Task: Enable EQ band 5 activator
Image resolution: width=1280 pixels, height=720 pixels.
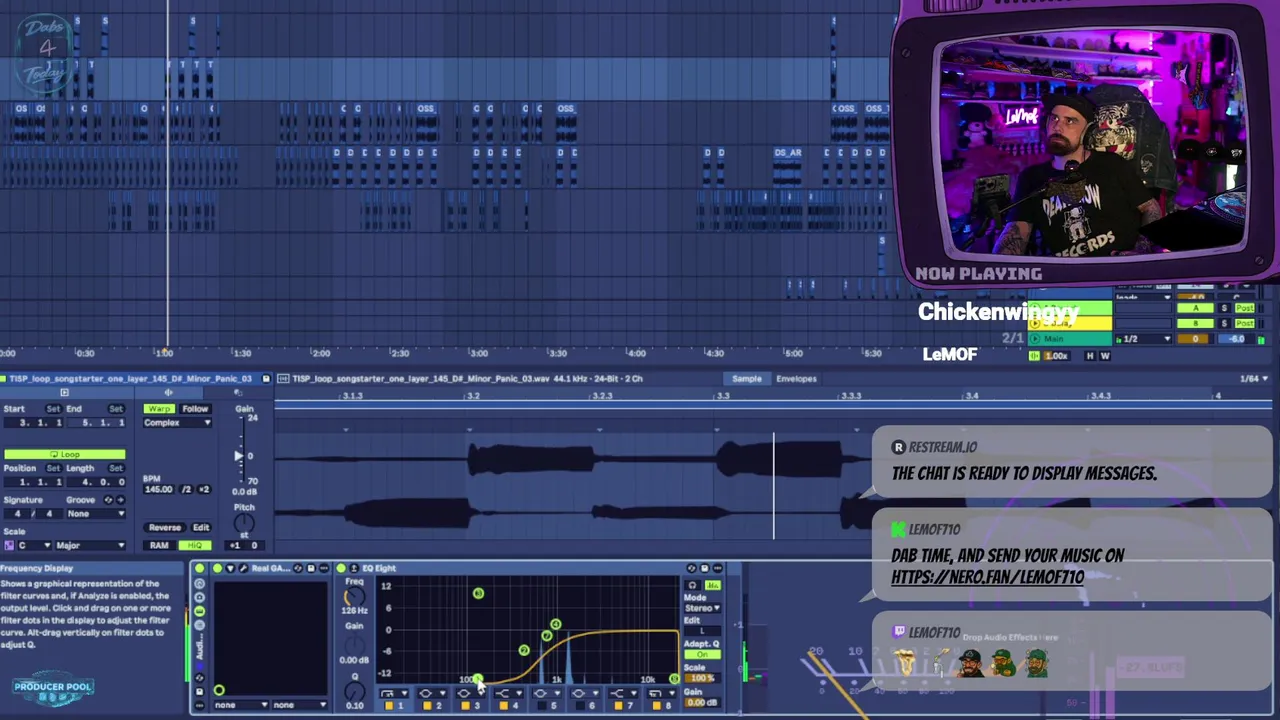Action: point(542,706)
